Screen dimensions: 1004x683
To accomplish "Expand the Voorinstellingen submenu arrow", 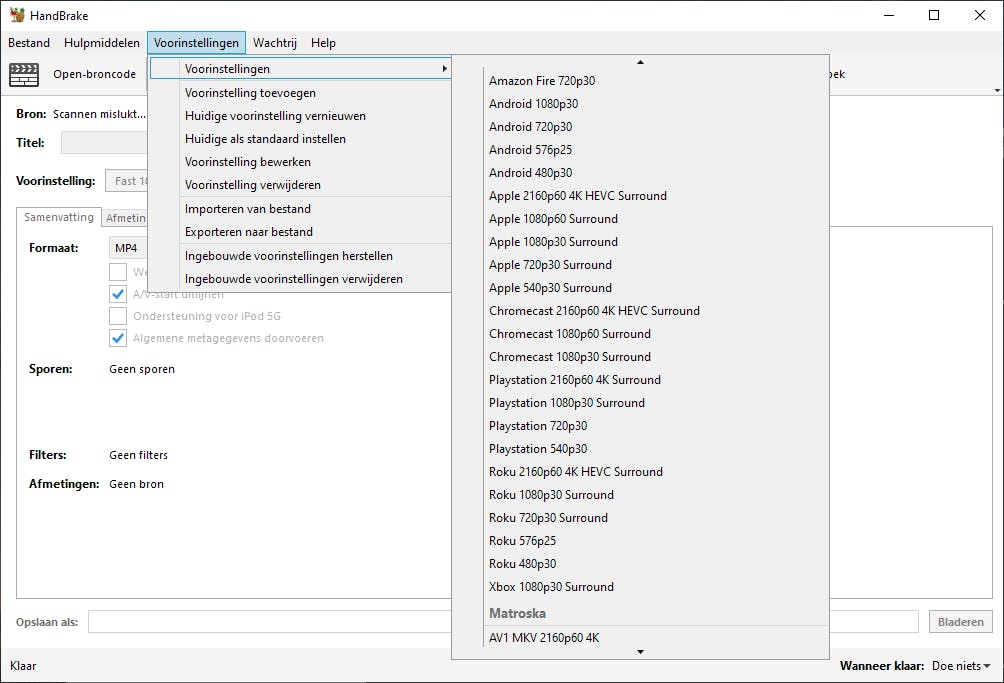I will pyautogui.click(x=444, y=69).
